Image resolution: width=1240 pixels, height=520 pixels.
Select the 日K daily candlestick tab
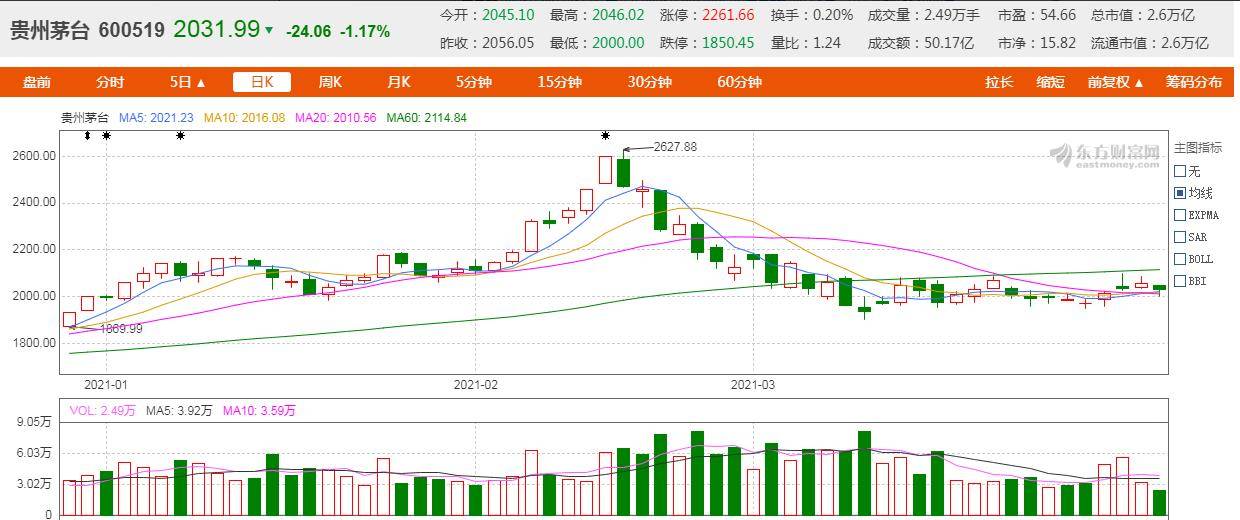262,82
